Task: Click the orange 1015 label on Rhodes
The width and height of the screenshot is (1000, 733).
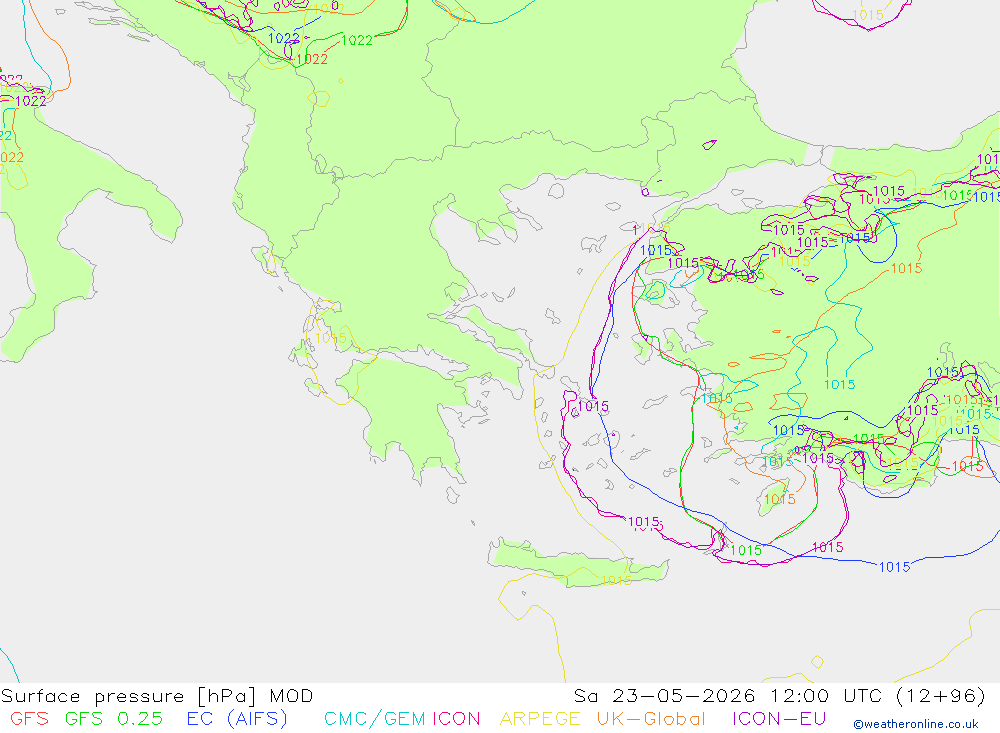Action: pyautogui.click(x=779, y=499)
